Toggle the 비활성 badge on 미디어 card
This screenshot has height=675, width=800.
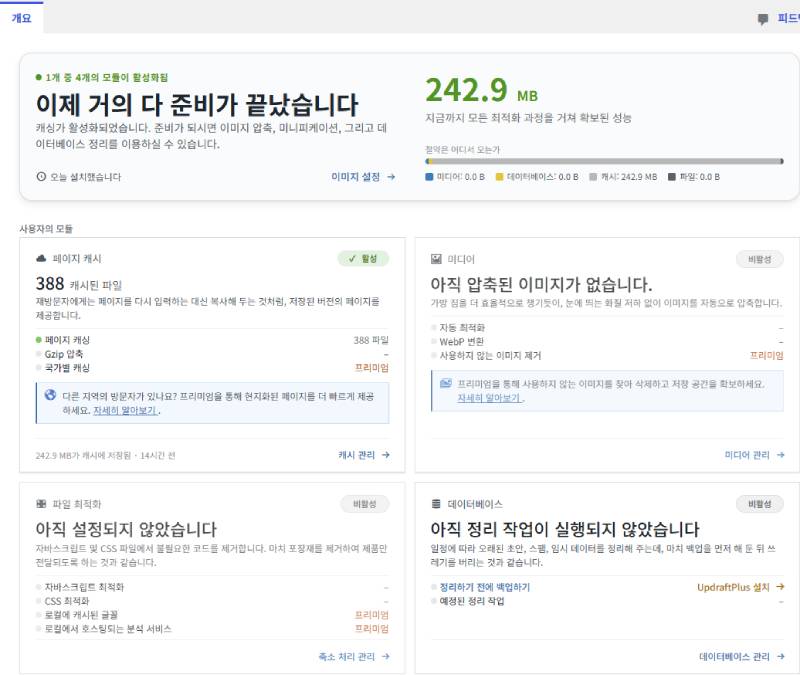click(760, 259)
